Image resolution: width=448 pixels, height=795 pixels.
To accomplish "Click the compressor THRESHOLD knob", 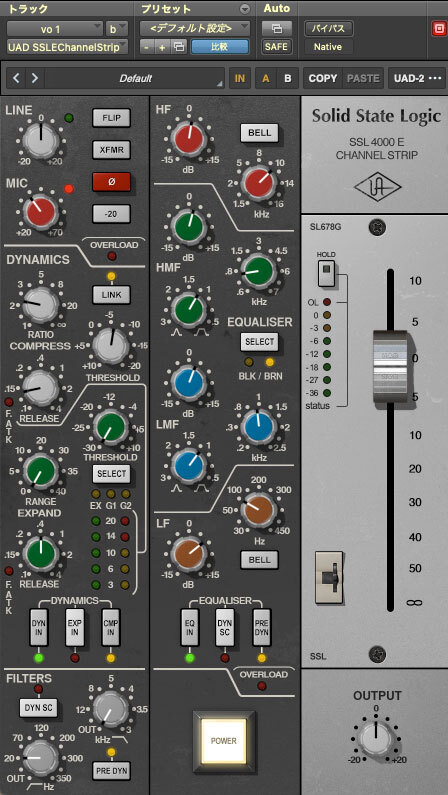I will tap(112, 345).
